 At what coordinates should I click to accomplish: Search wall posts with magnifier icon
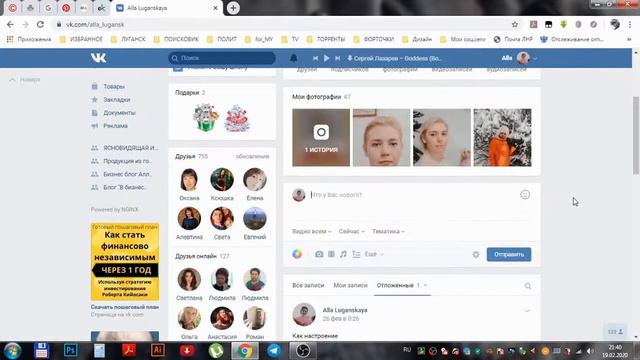528,286
